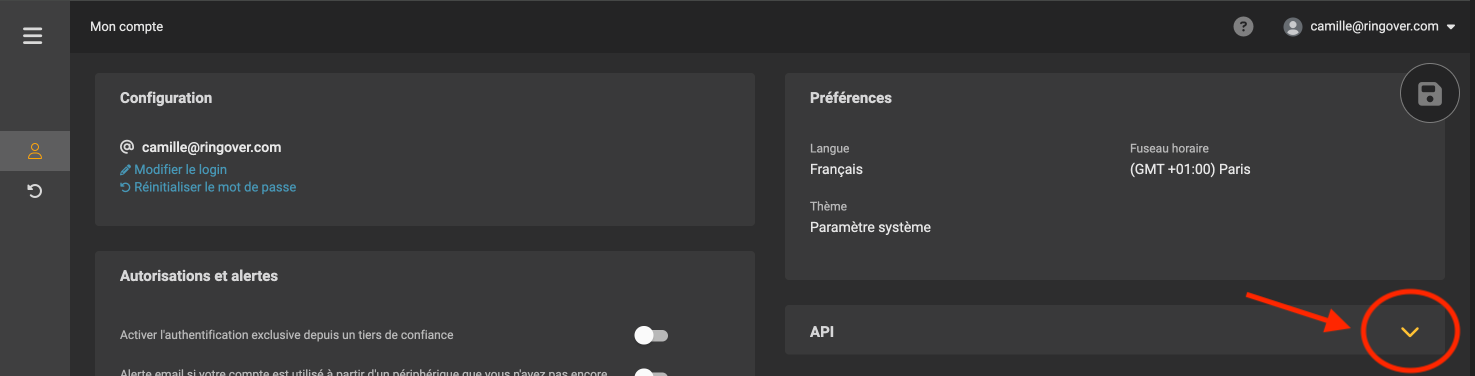1475x376 pixels.
Task: Open the history sidebar icon
Action: coord(35,190)
